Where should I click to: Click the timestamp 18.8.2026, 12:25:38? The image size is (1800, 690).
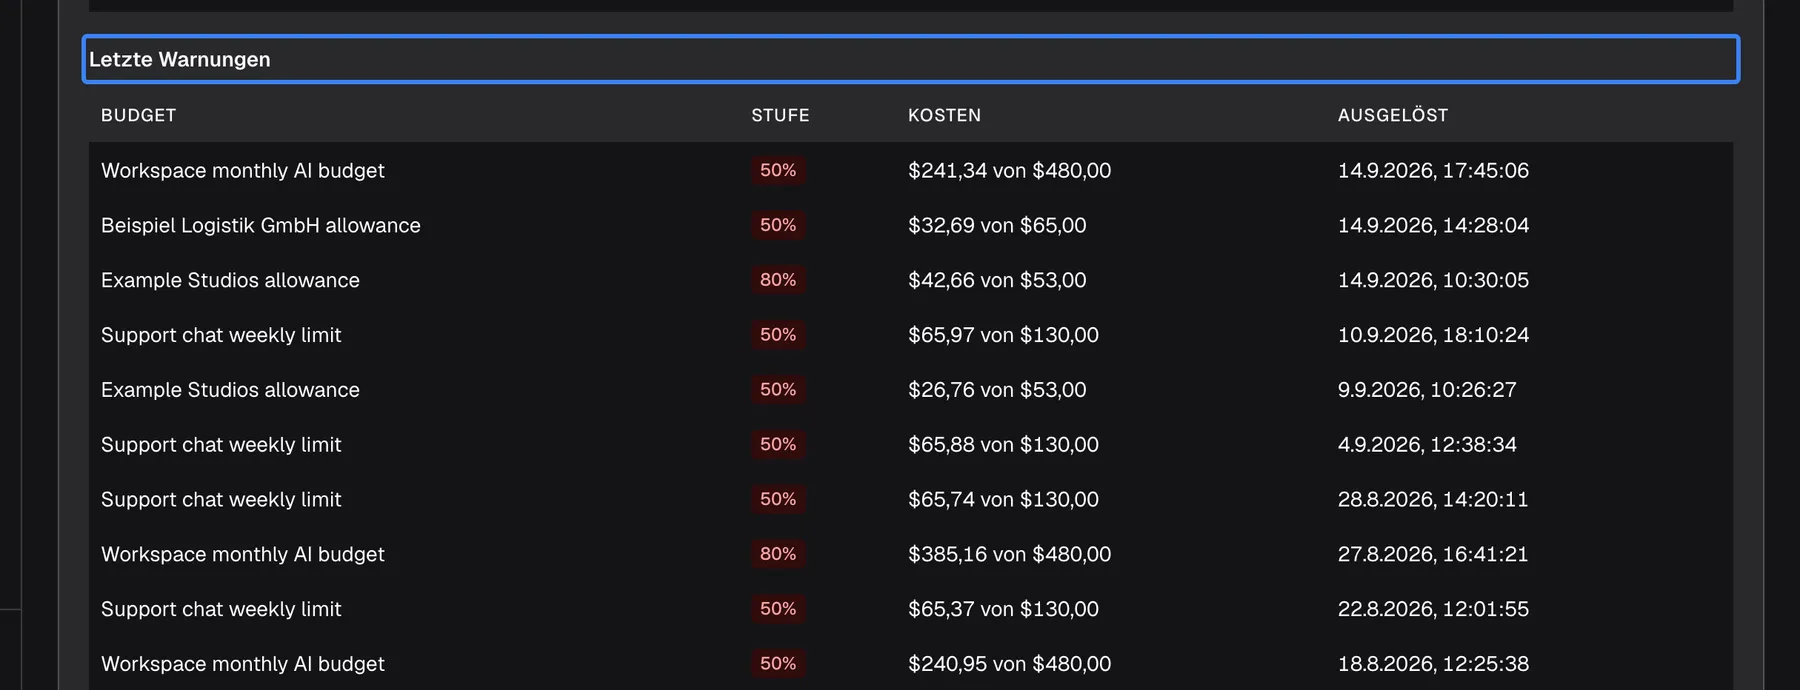tap(1433, 664)
